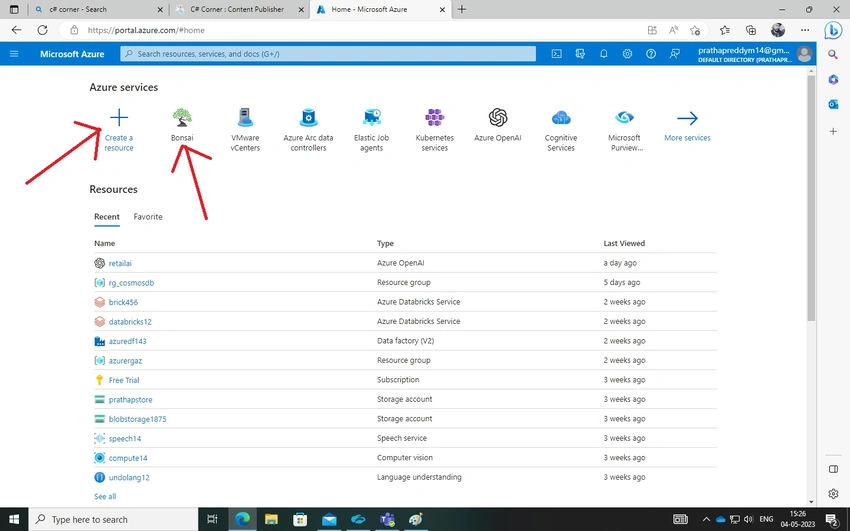Open the Bonsai service
The width and height of the screenshot is (850, 531).
pyautogui.click(x=182, y=125)
